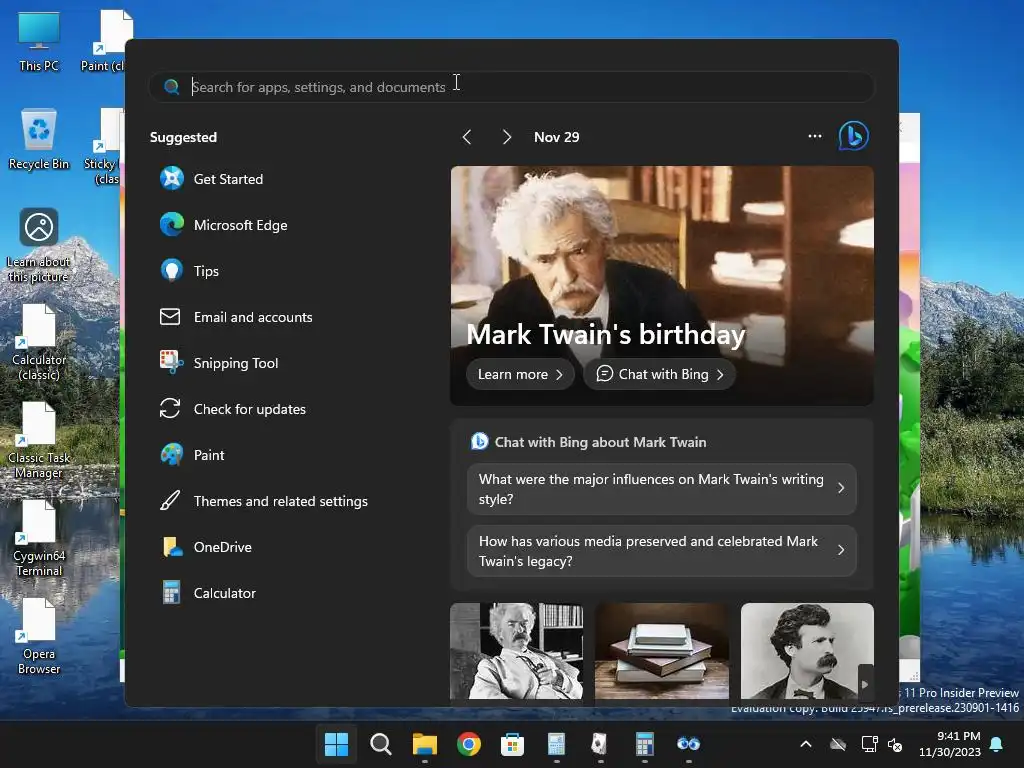
Task: Open the three-dots more options menu
Action: [814, 136]
